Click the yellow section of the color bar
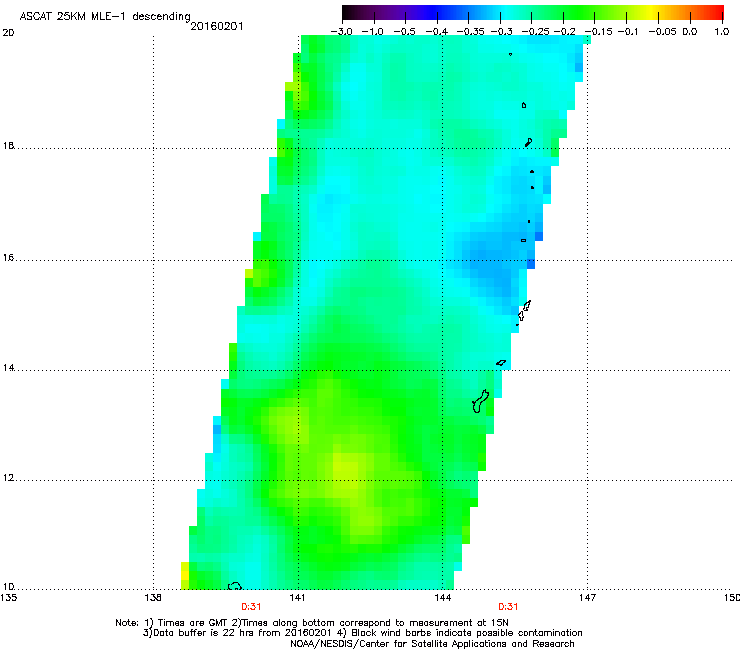 pyautogui.click(x=654, y=12)
